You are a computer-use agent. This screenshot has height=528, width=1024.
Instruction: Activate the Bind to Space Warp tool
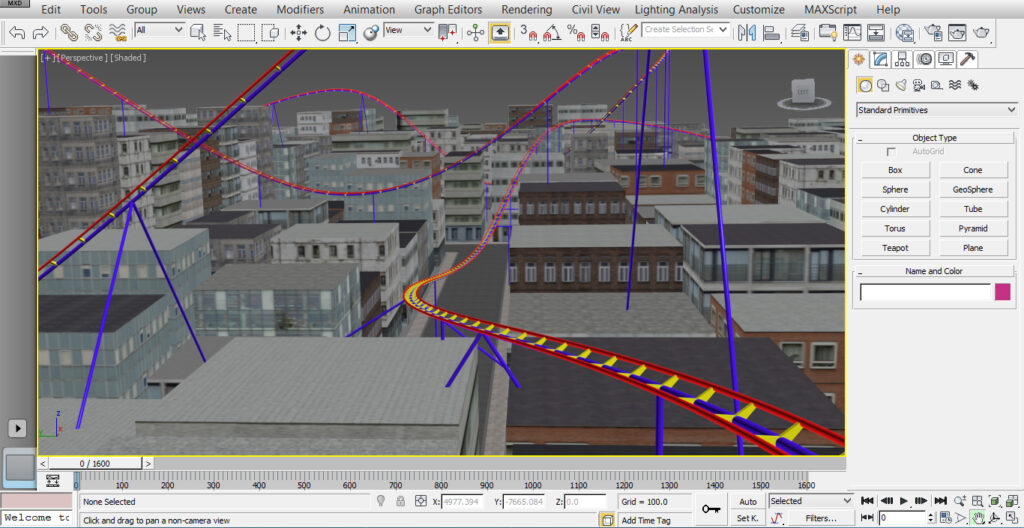tap(118, 31)
